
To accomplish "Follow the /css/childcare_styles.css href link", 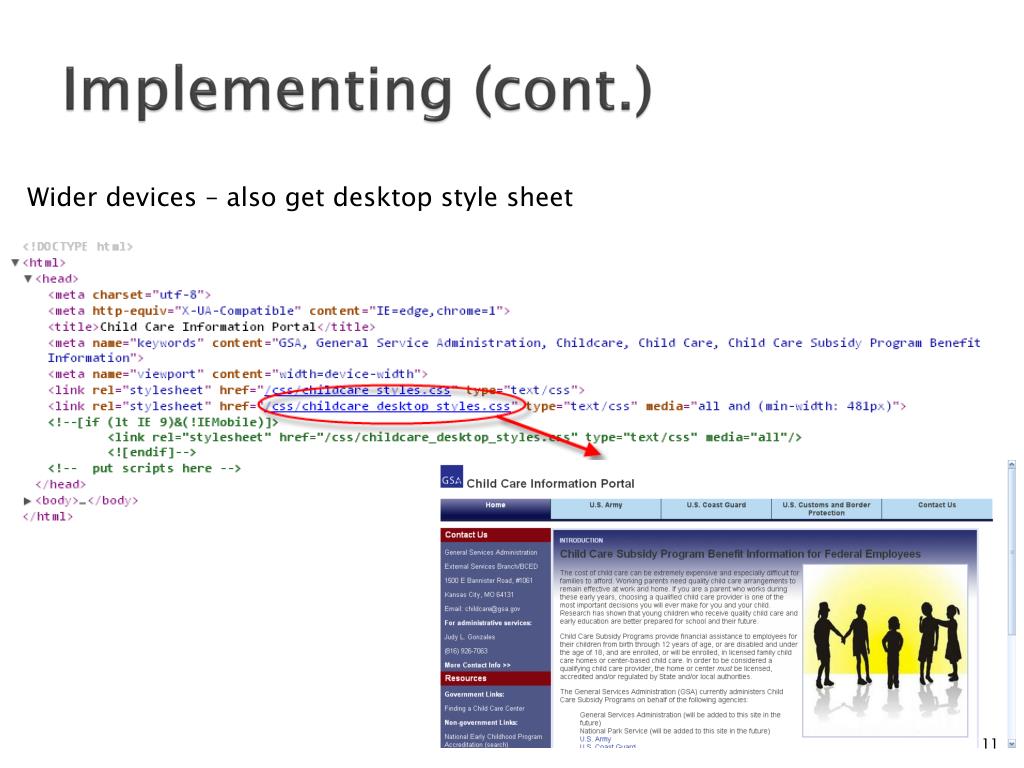I will coord(357,390).
